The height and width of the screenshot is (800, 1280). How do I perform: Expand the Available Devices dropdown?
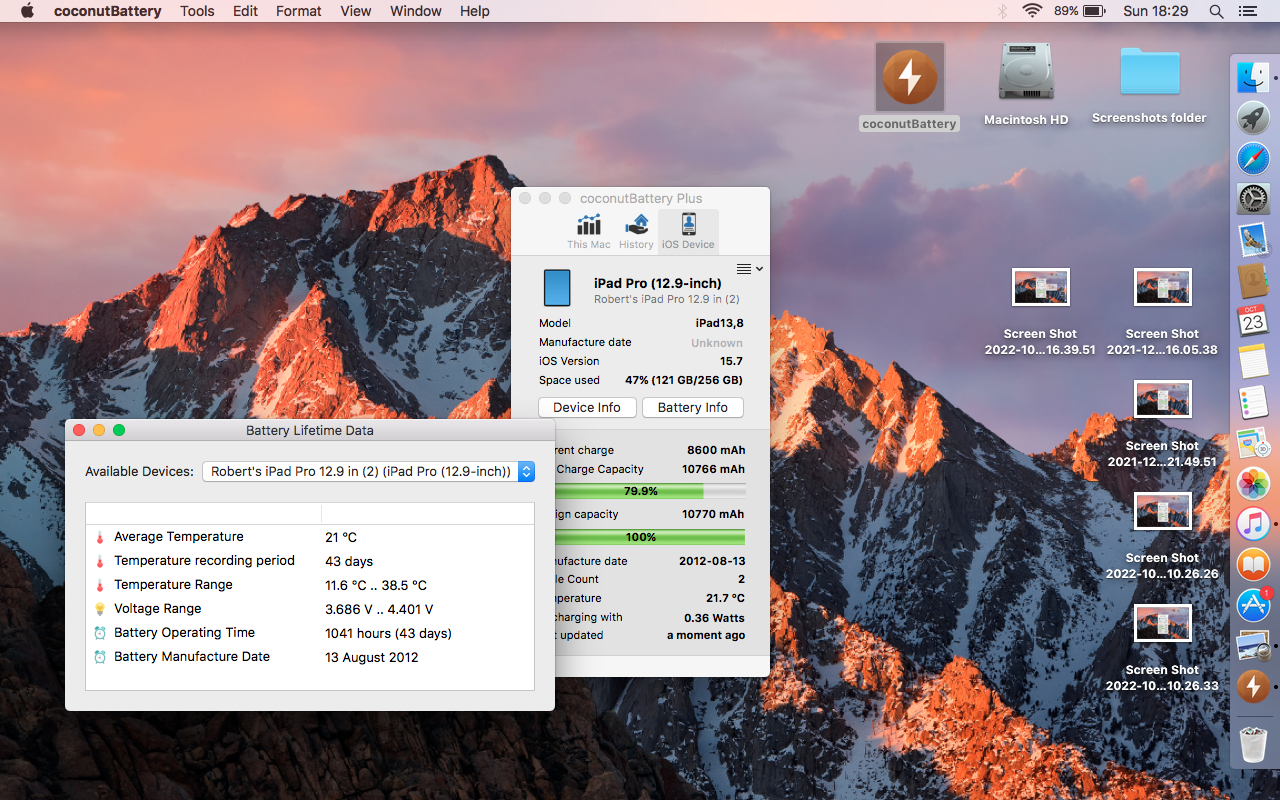[x=368, y=471]
